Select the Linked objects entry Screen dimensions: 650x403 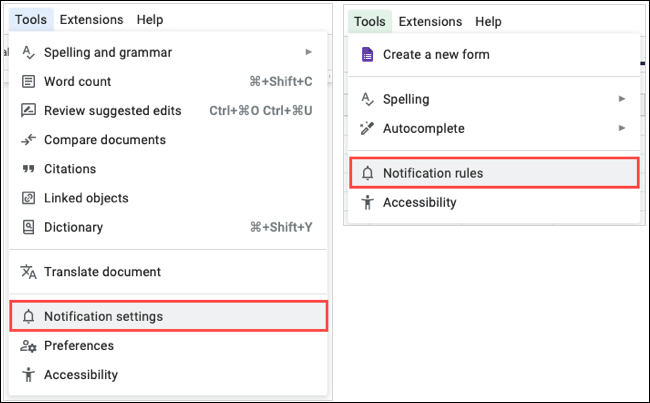point(168,198)
